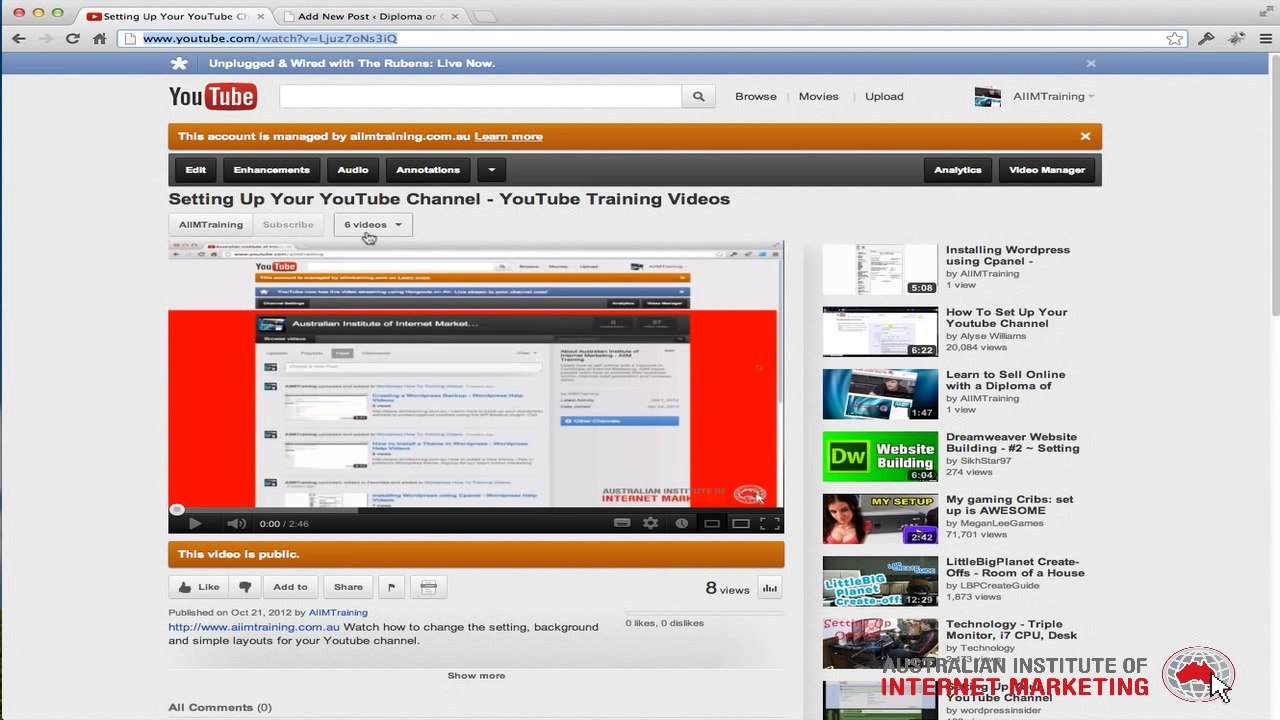Click the Learn more link
The height and width of the screenshot is (720, 1280).
pyautogui.click(x=508, y=136)
